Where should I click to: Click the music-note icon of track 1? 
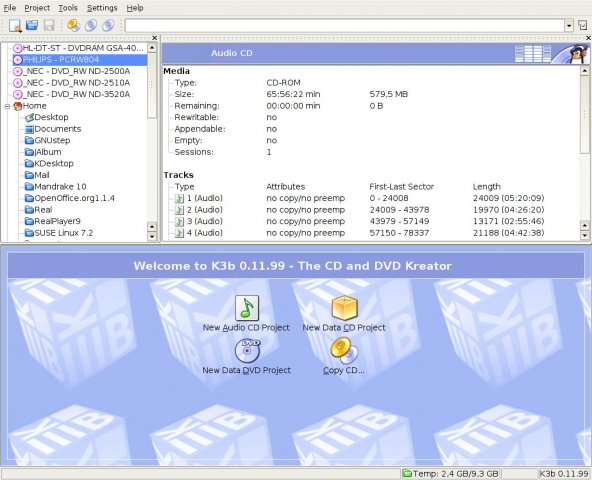180,198
